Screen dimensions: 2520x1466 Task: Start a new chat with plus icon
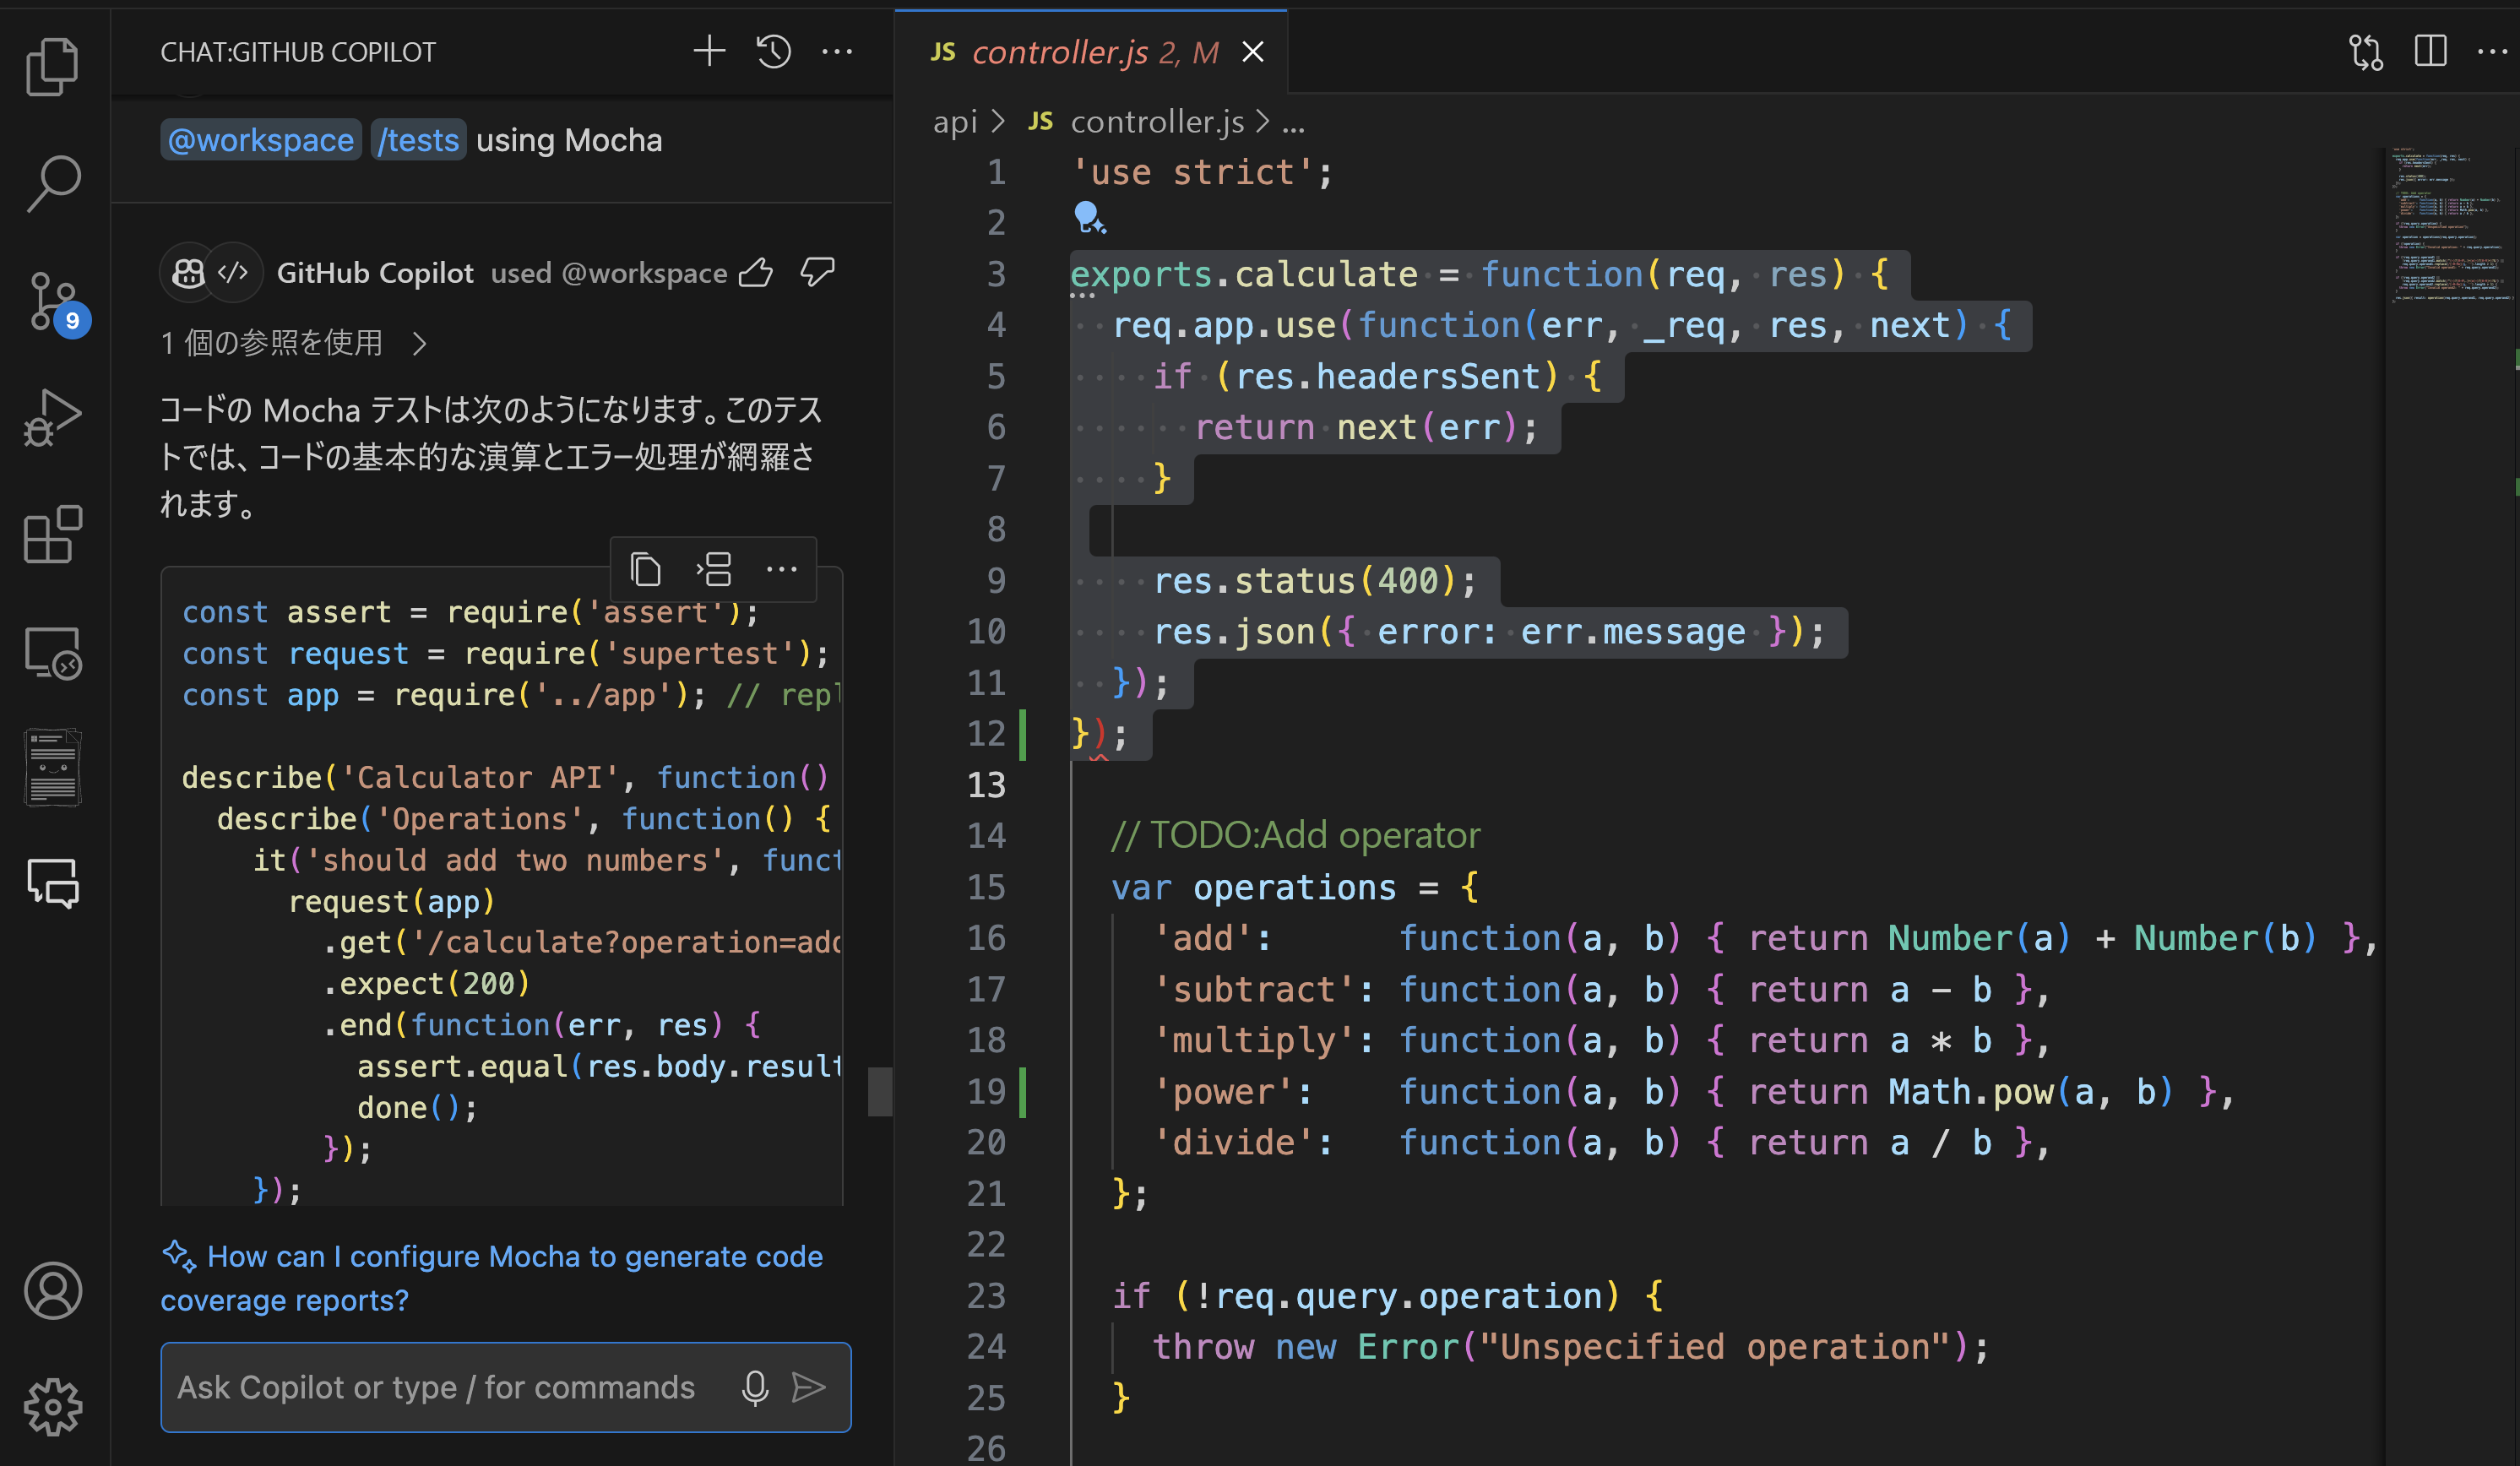709,51
